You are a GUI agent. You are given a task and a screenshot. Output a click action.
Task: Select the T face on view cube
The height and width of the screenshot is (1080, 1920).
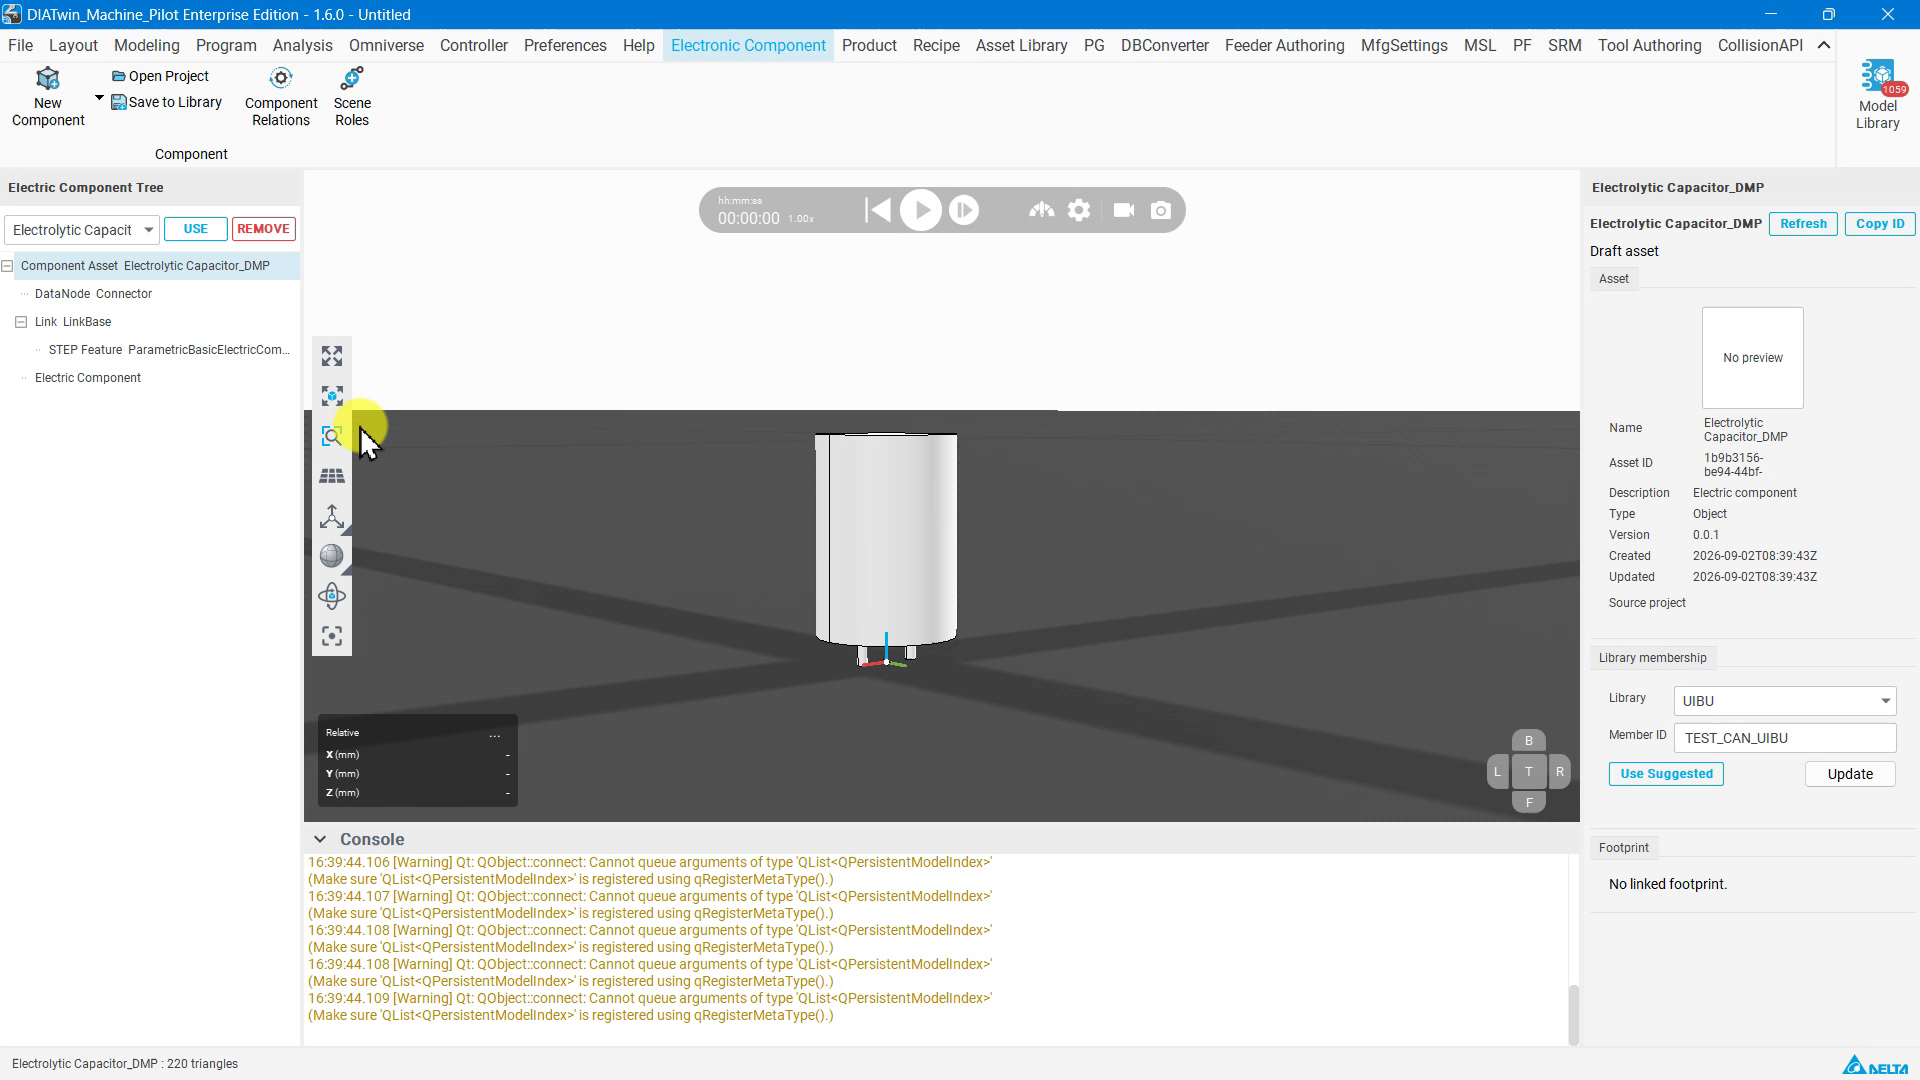tap(1528, 771)
